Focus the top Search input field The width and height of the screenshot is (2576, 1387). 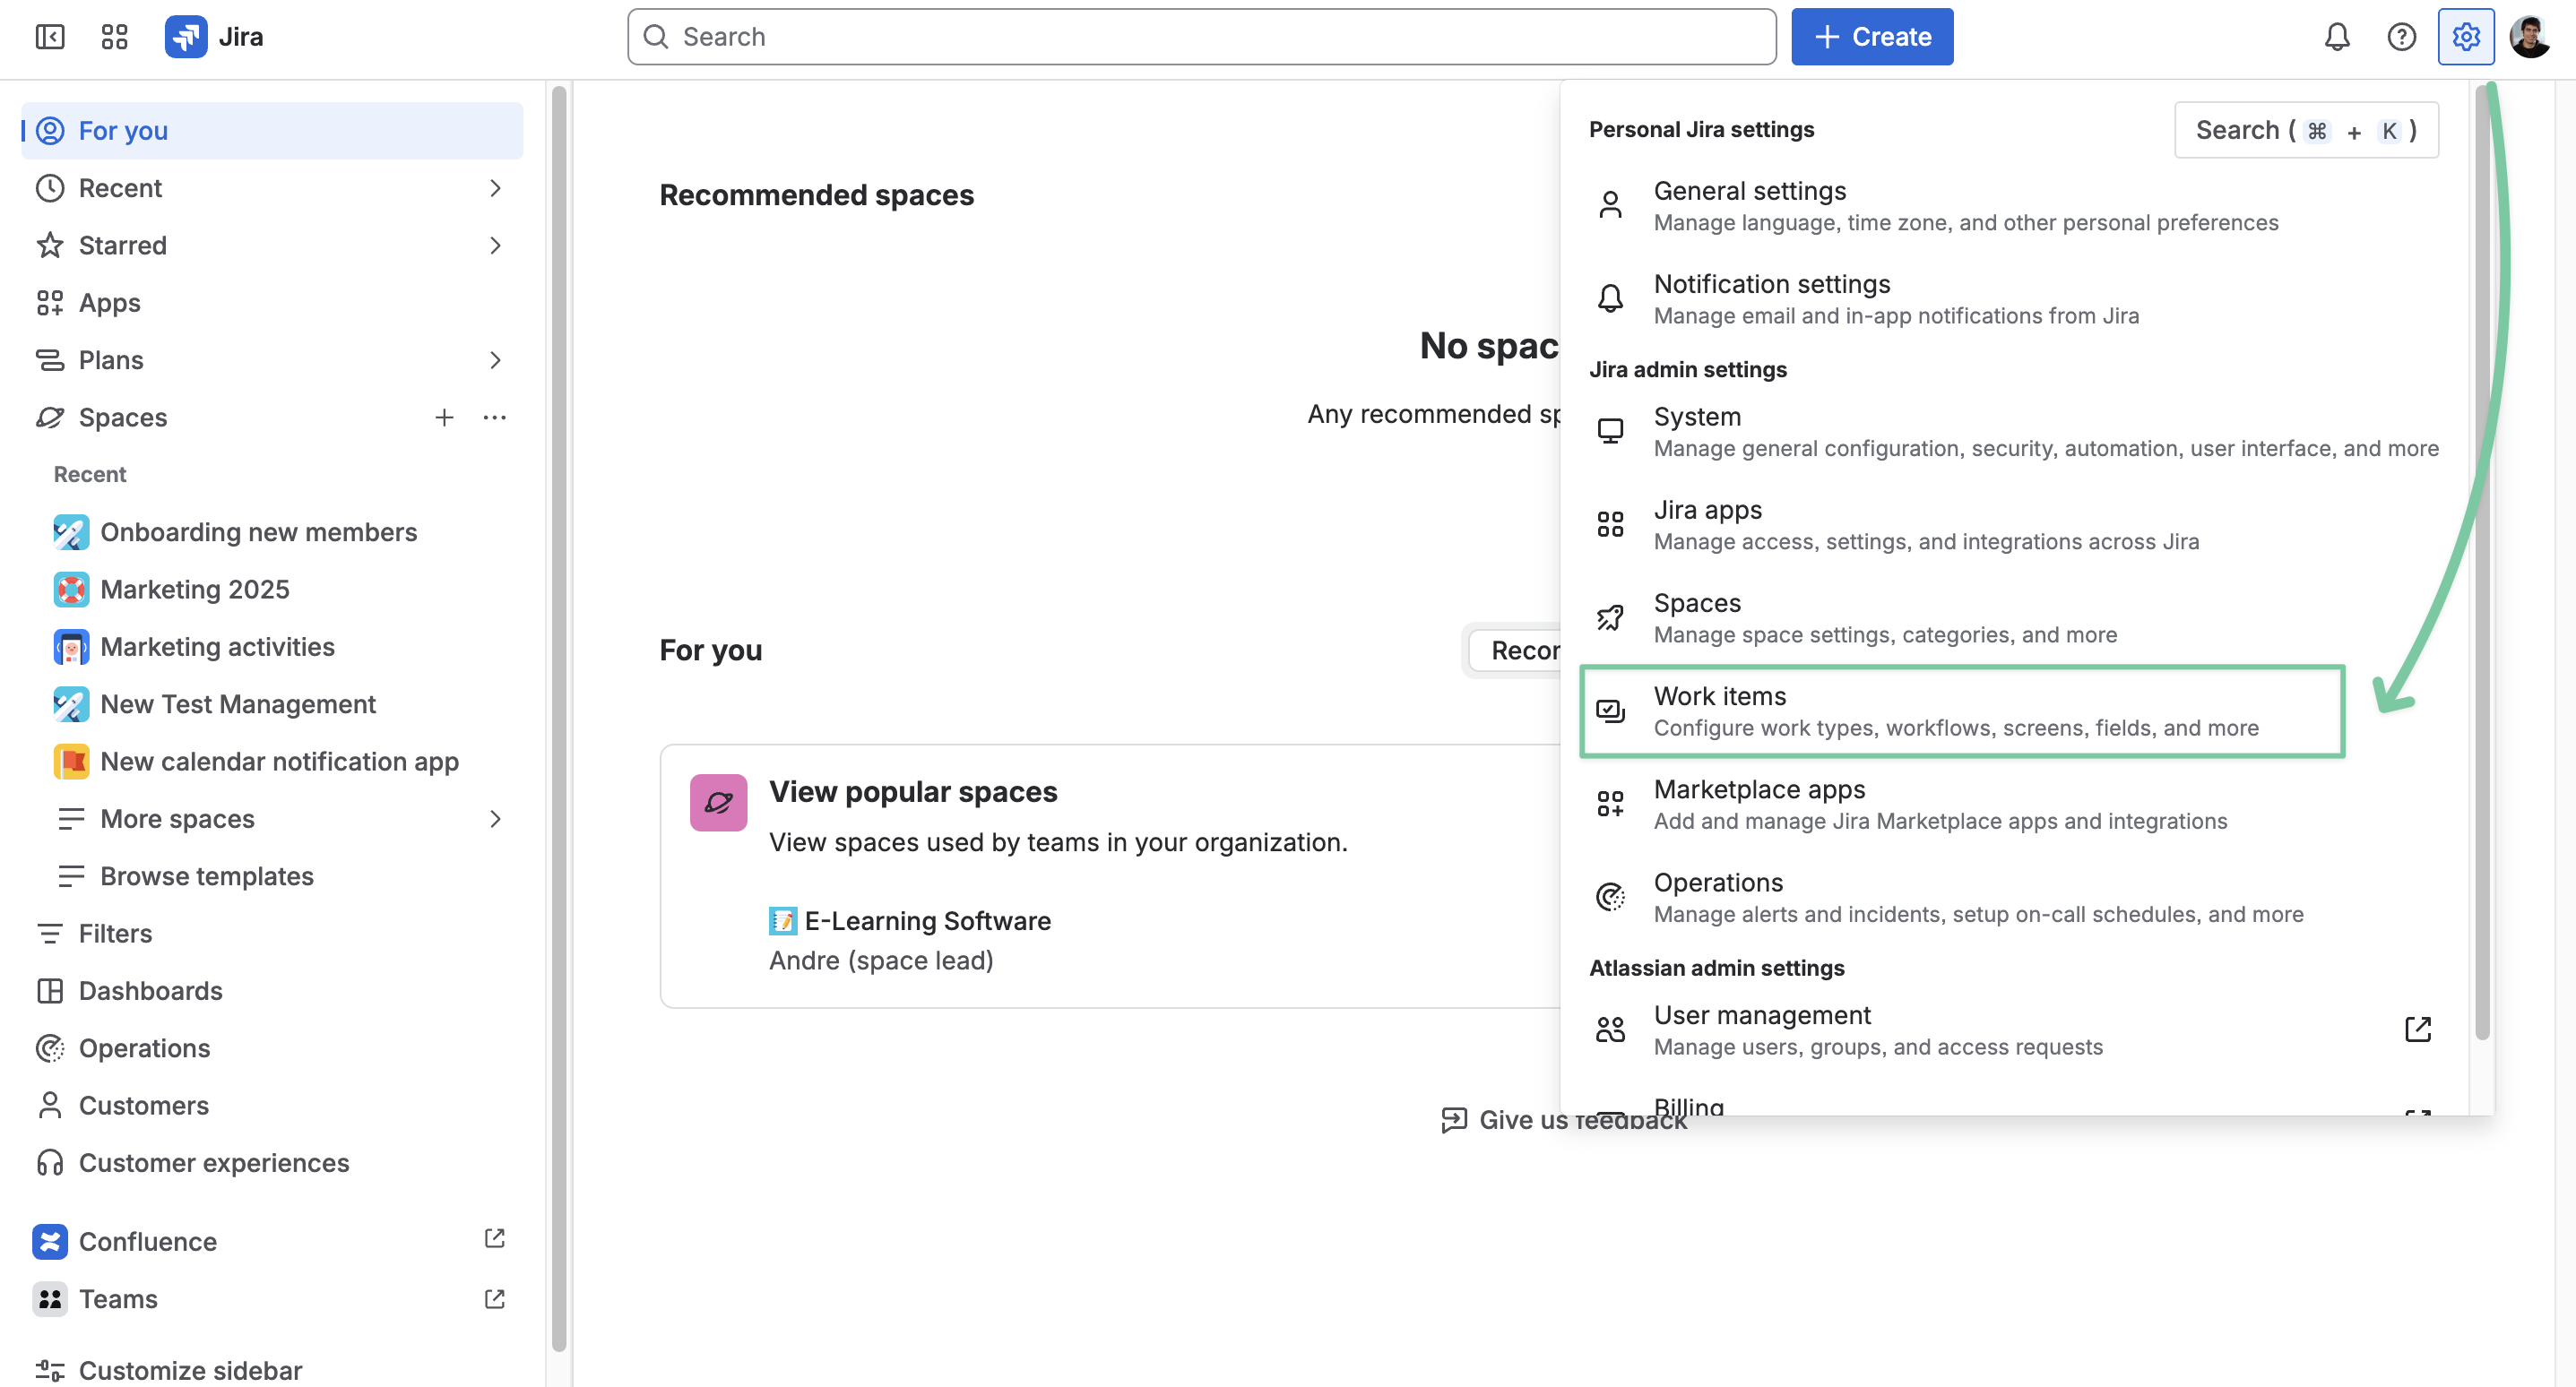(x=1201, y=37)
